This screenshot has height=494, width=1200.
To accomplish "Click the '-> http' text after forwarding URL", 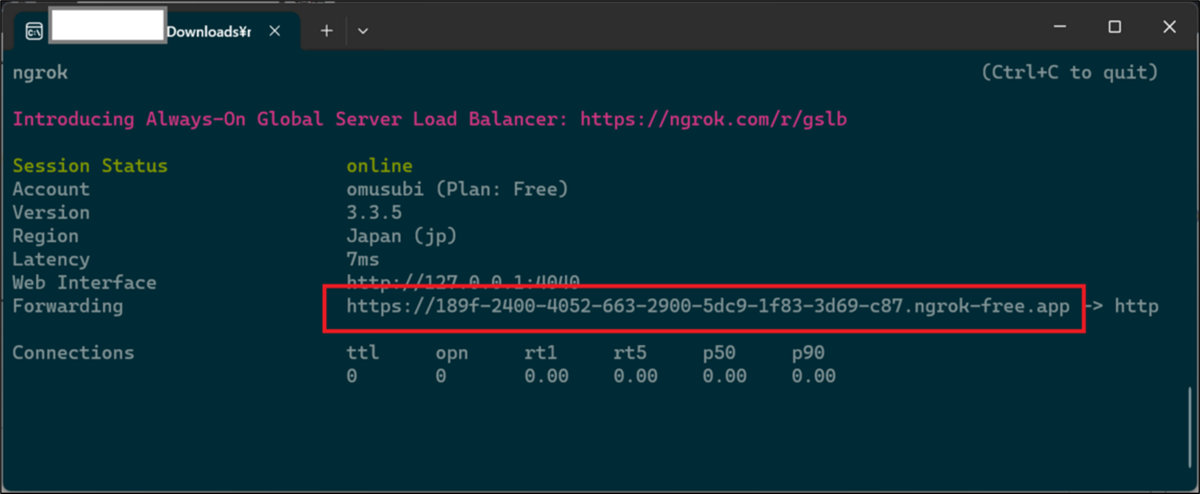I will tap(1121, 306).
